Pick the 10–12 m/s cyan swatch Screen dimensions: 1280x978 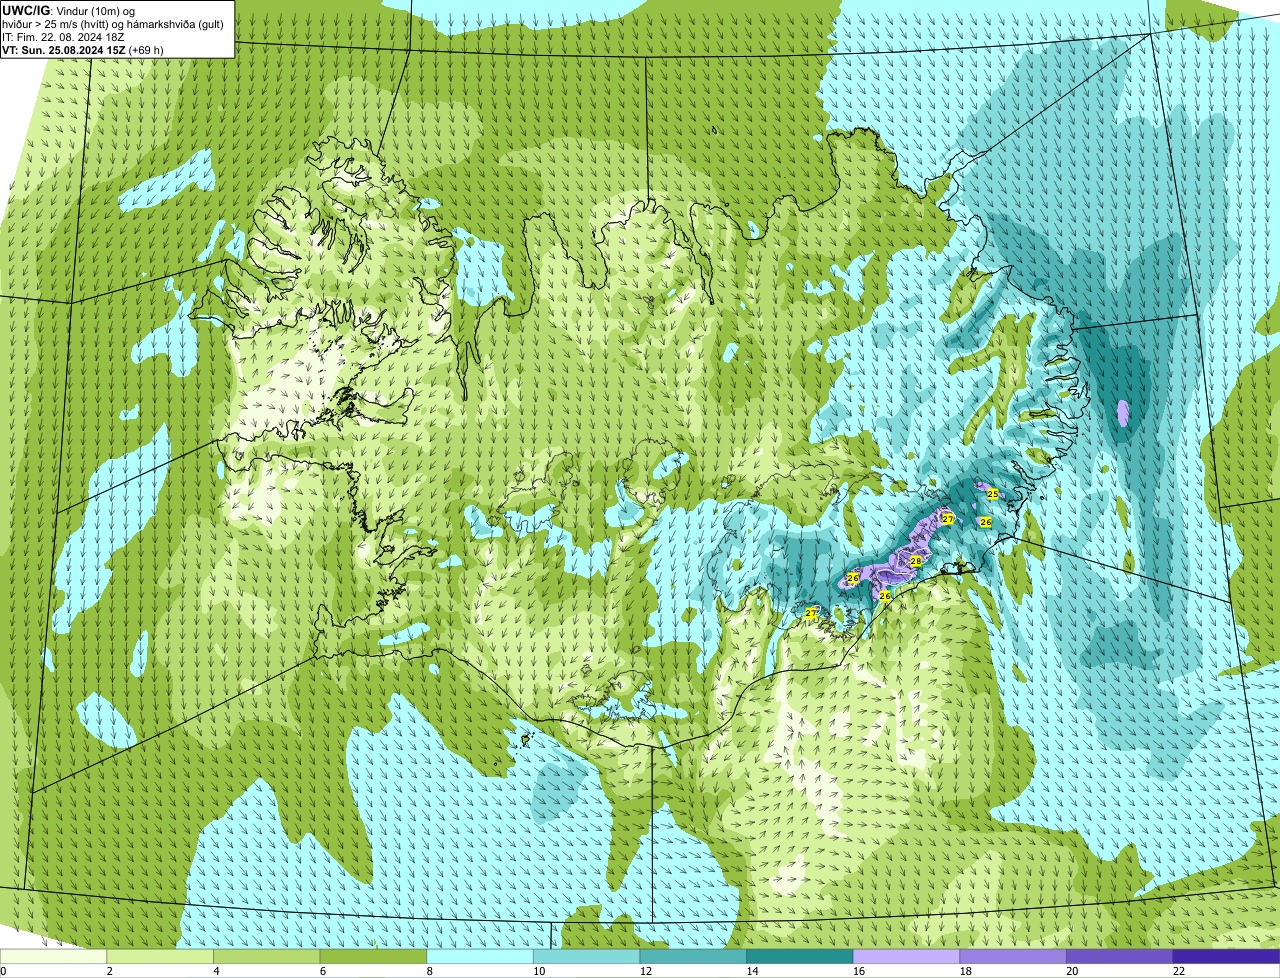click(x=586, y=956)
